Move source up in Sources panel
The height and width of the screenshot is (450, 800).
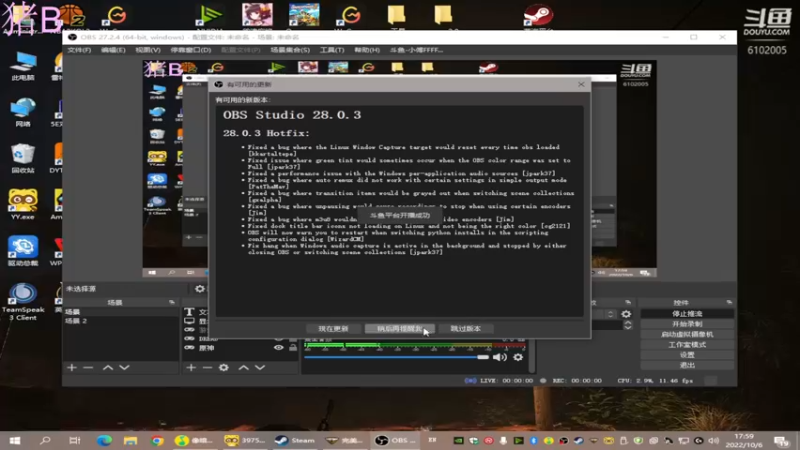coord(243,367)
